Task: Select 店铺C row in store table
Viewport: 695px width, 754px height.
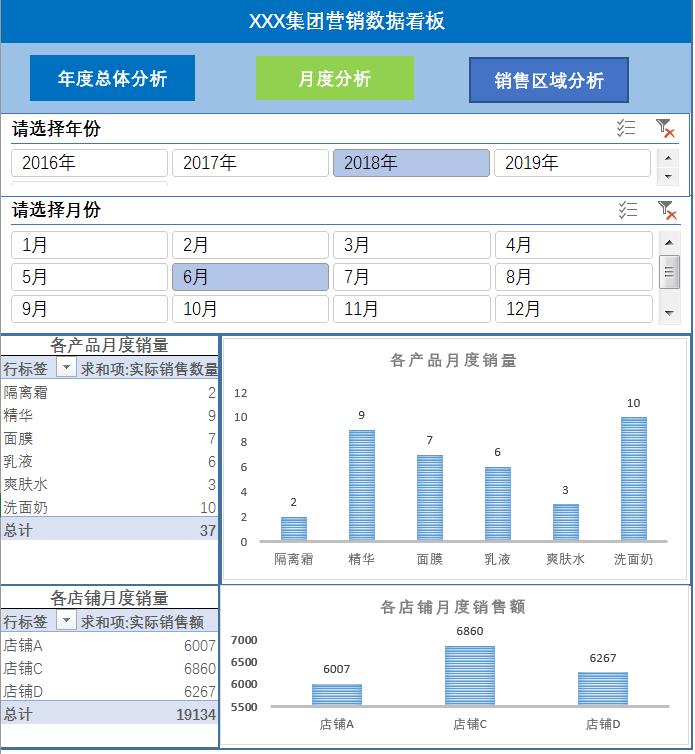Action: point(109,668)
